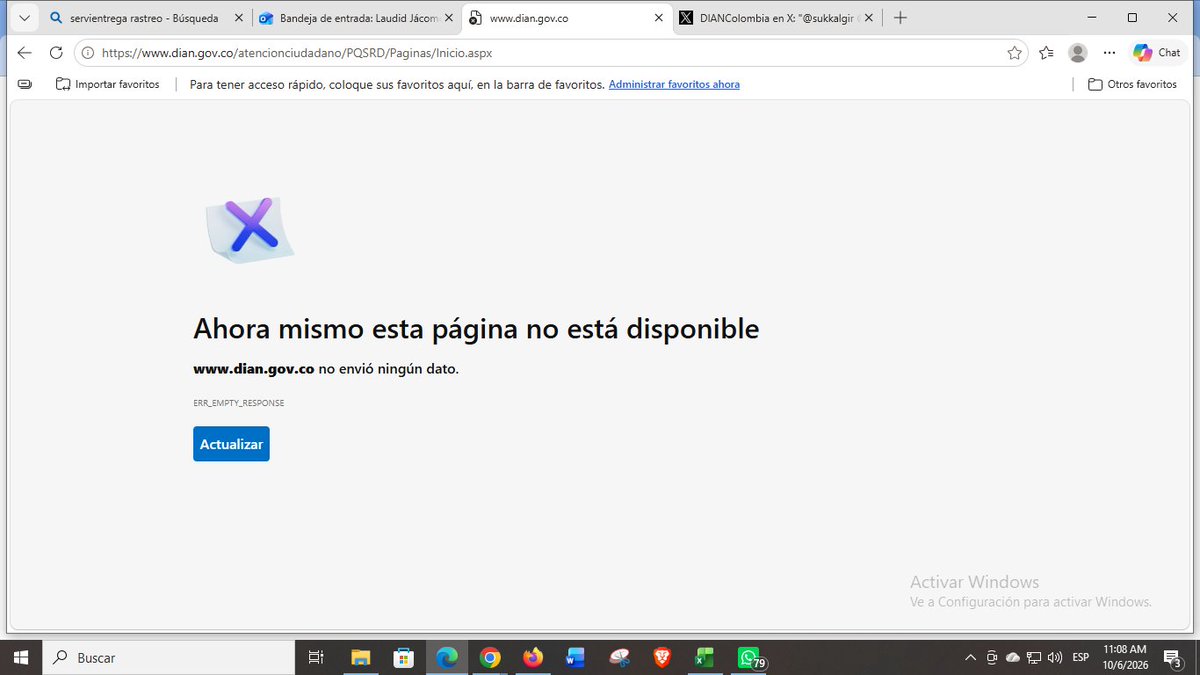
Task: Open the browser profile avatar
Action: (x=1077, y=53)
